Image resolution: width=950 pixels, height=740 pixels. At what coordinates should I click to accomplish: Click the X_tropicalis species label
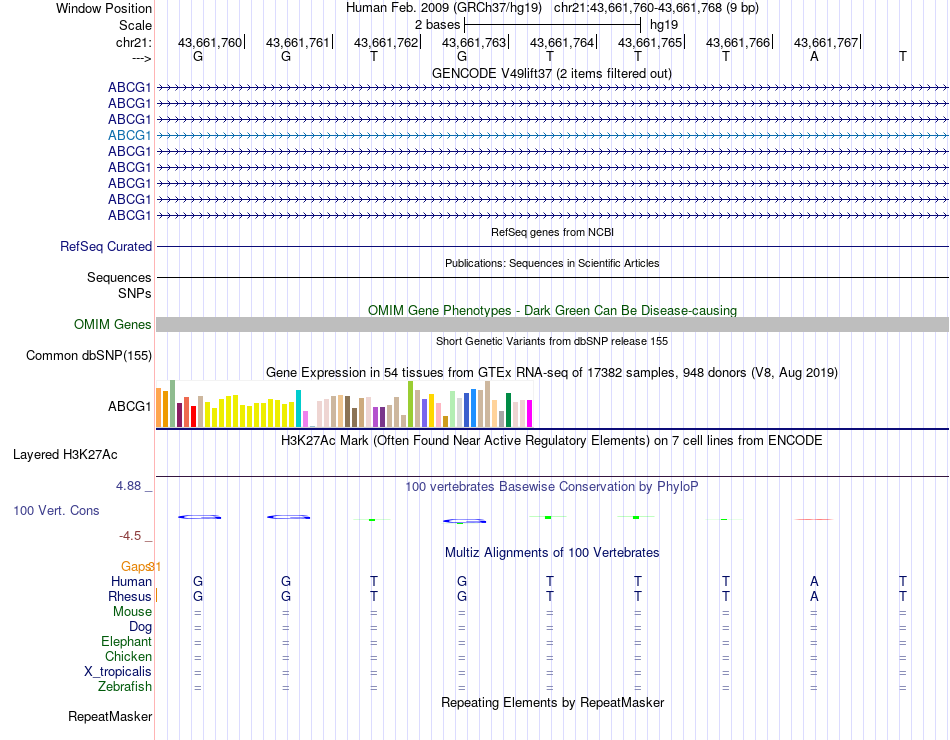point(118,672)
